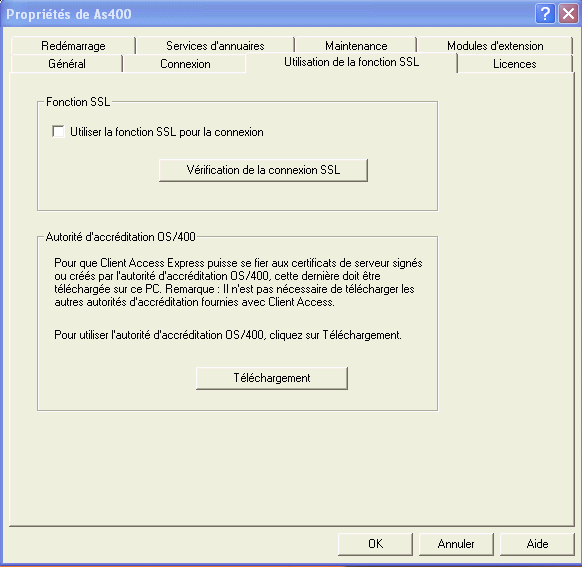Confirm with the OK button

(x=375, y=544)
